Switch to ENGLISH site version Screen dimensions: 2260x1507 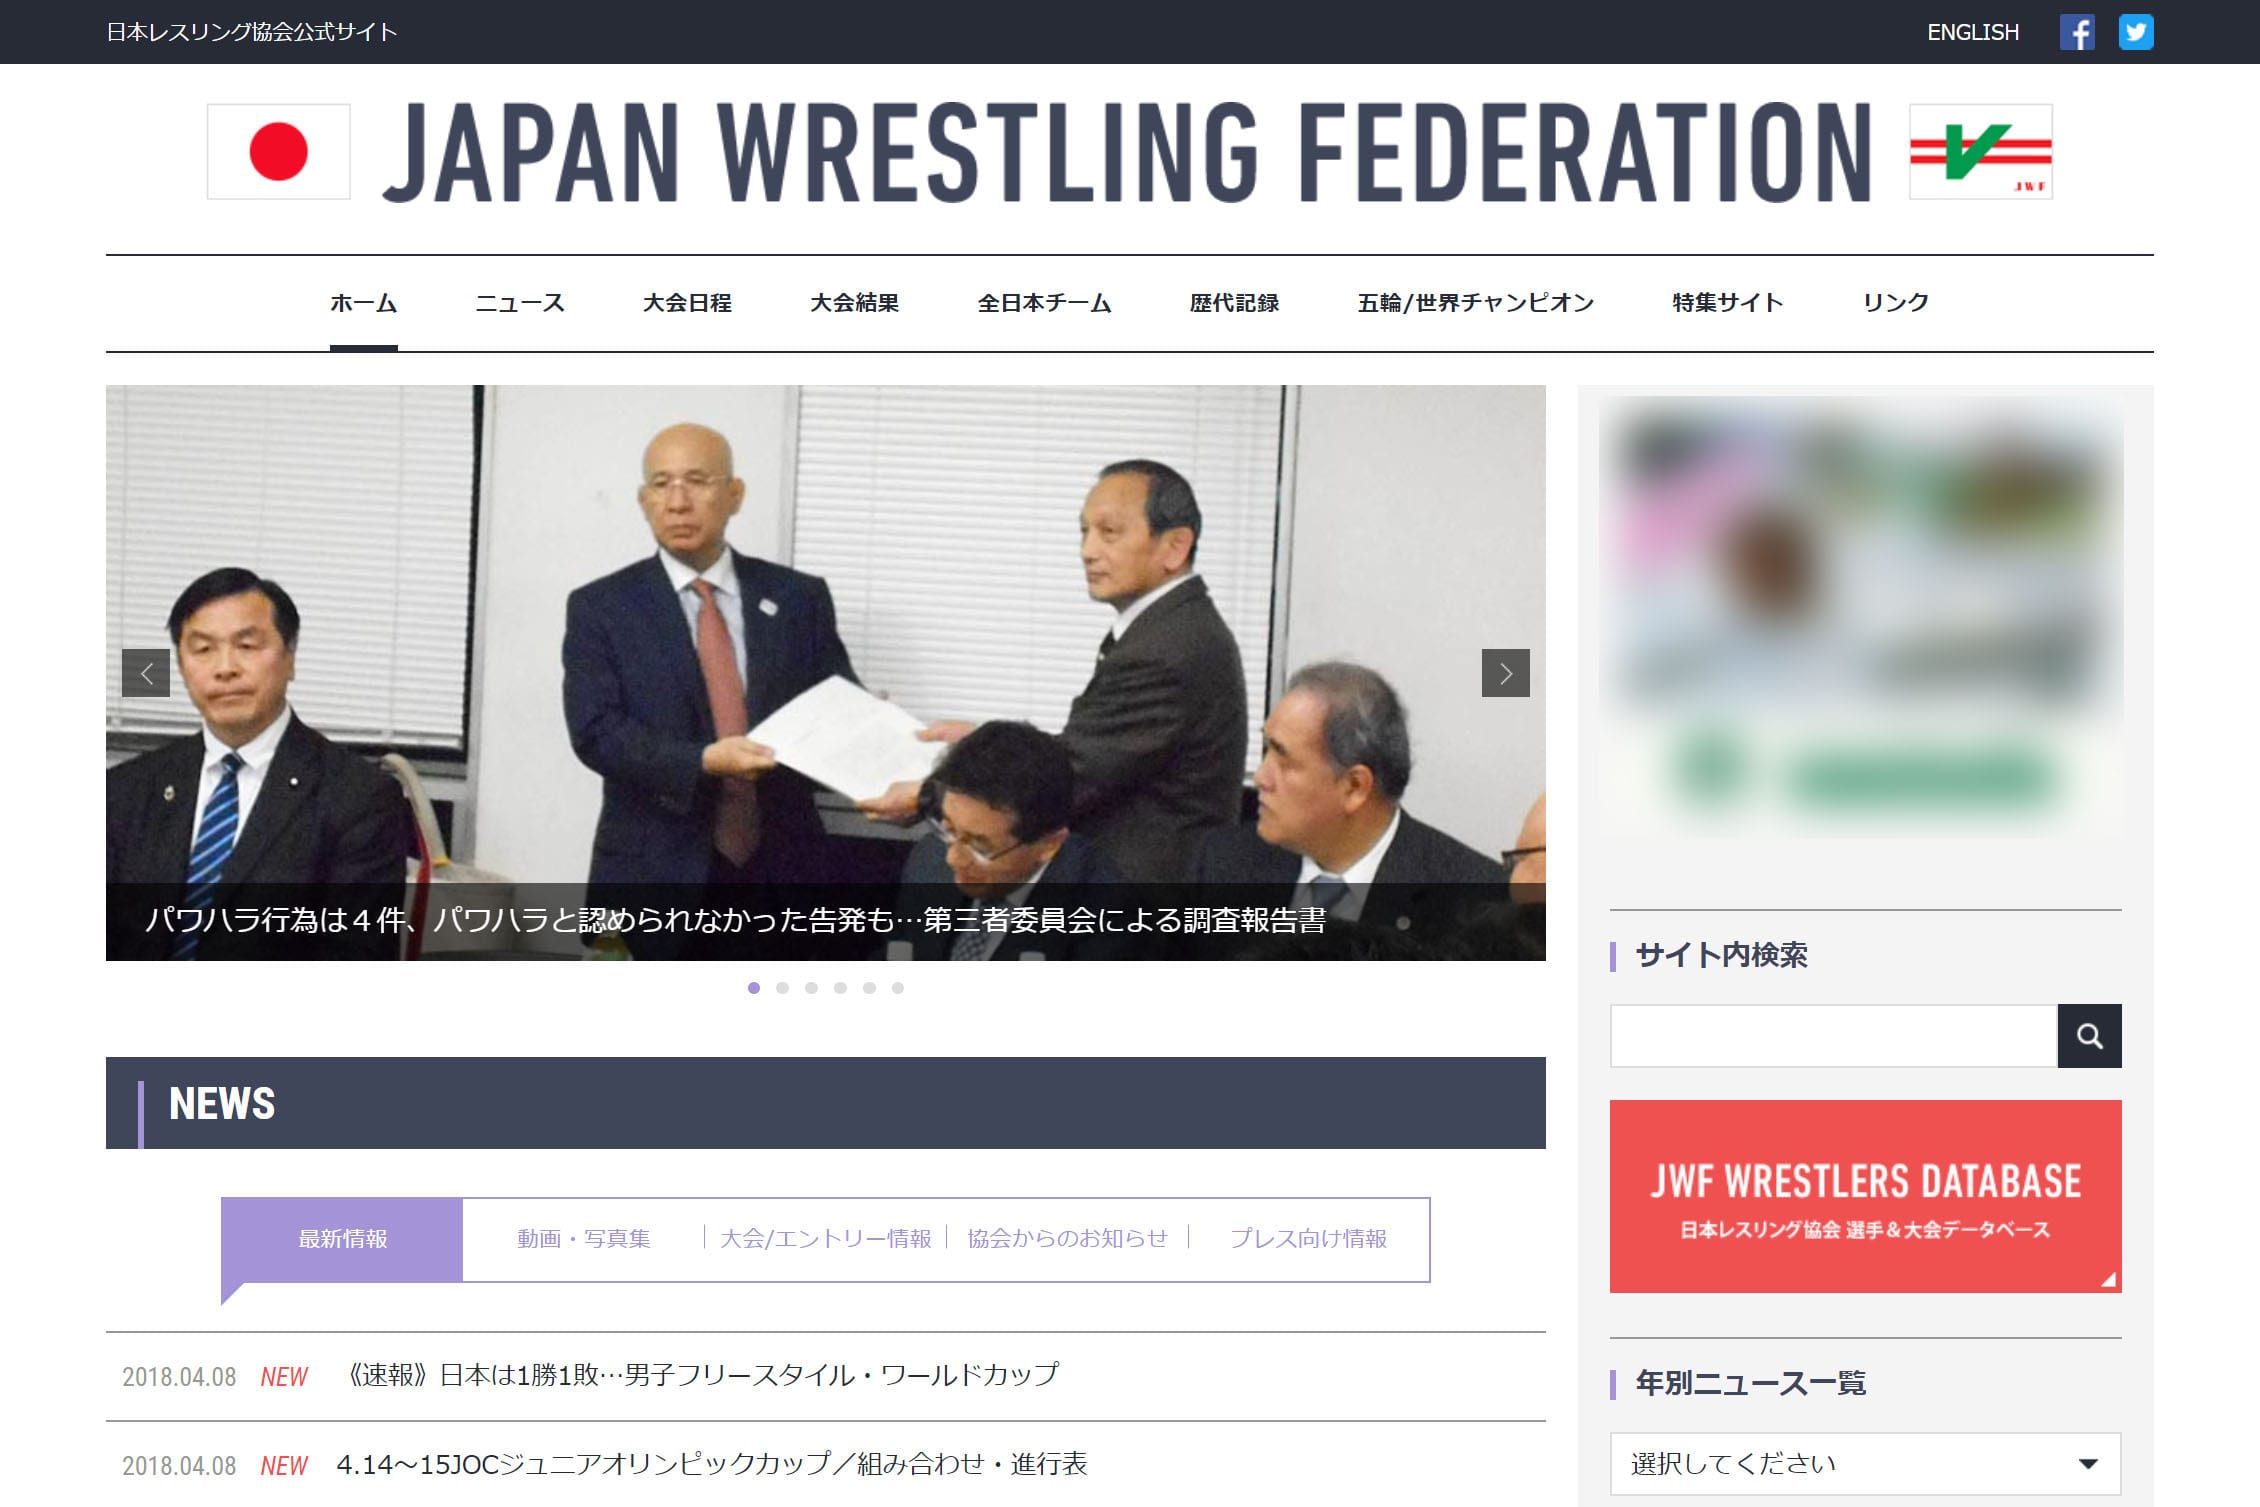[1973, 32]
